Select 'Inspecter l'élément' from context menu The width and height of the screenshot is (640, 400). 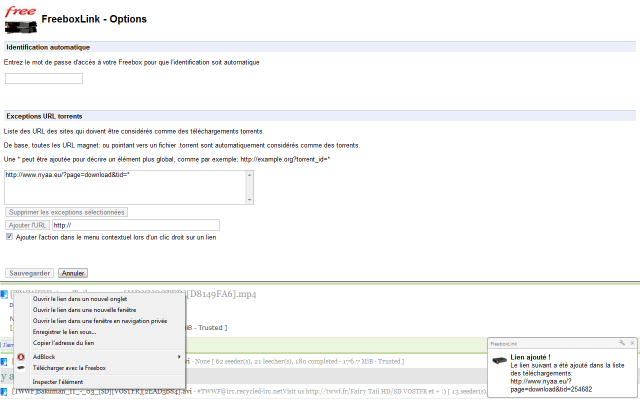58,381
